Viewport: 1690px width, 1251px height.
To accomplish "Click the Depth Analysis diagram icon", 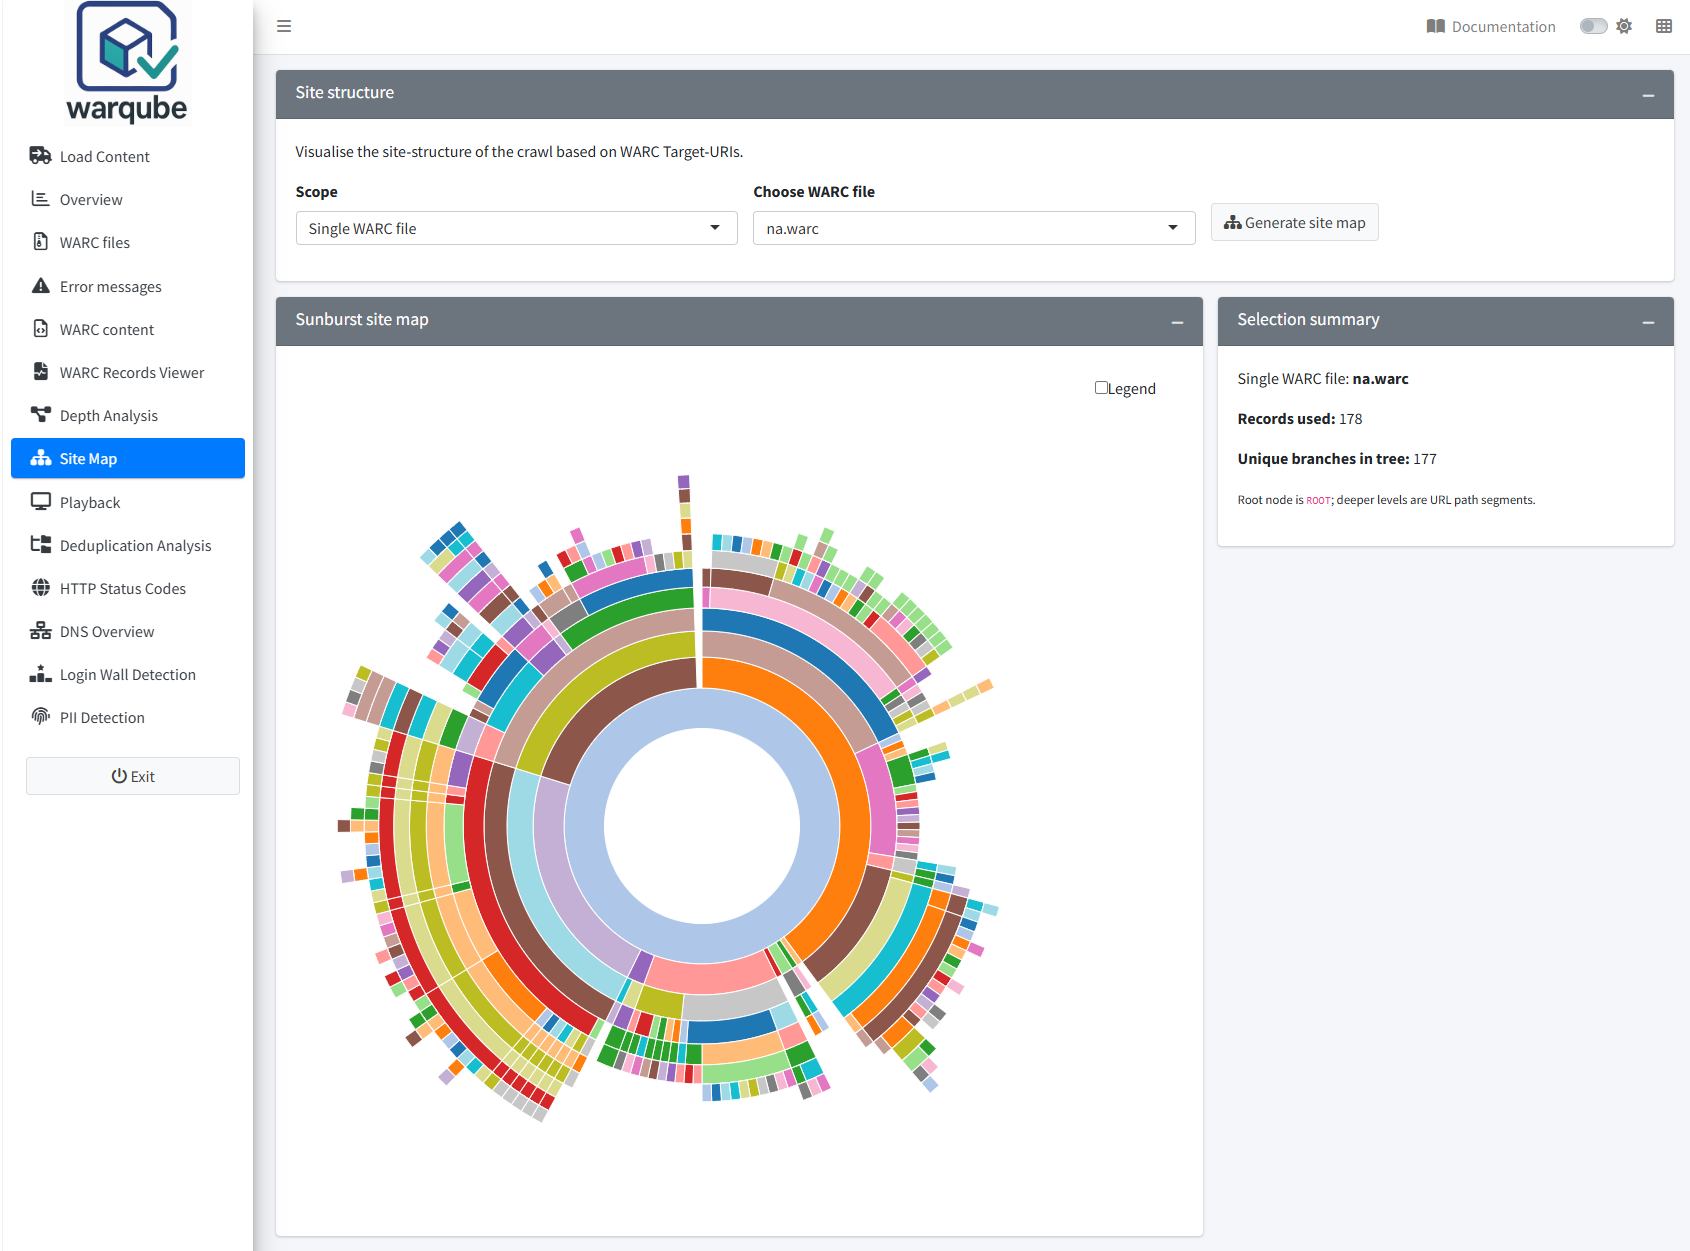I will (x=40, y=415).
